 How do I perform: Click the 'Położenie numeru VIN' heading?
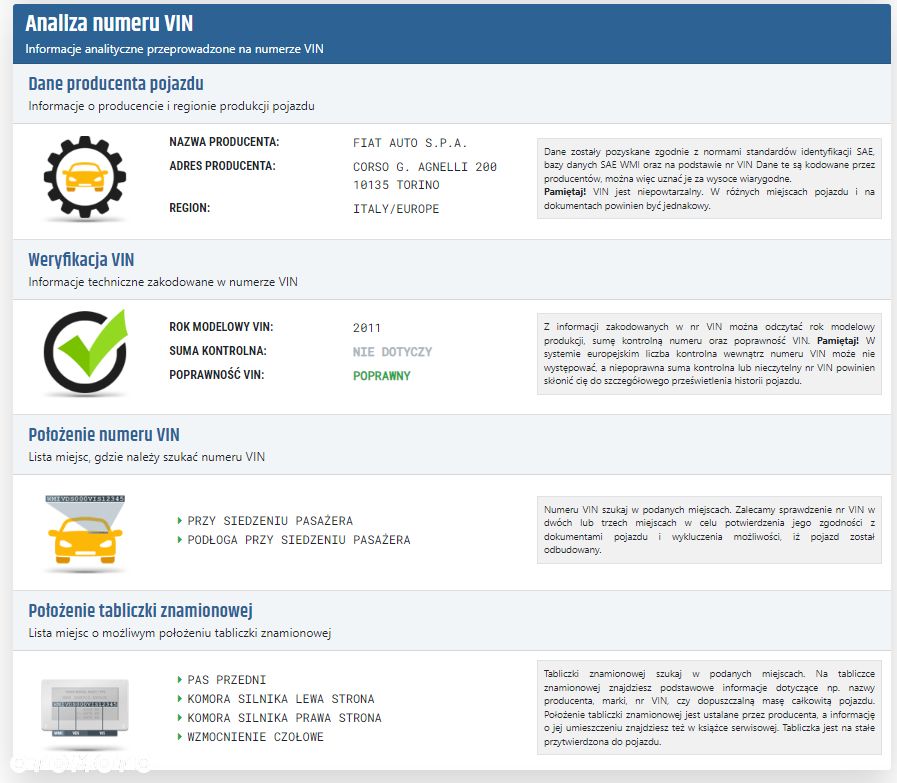(x=104, y=435)
